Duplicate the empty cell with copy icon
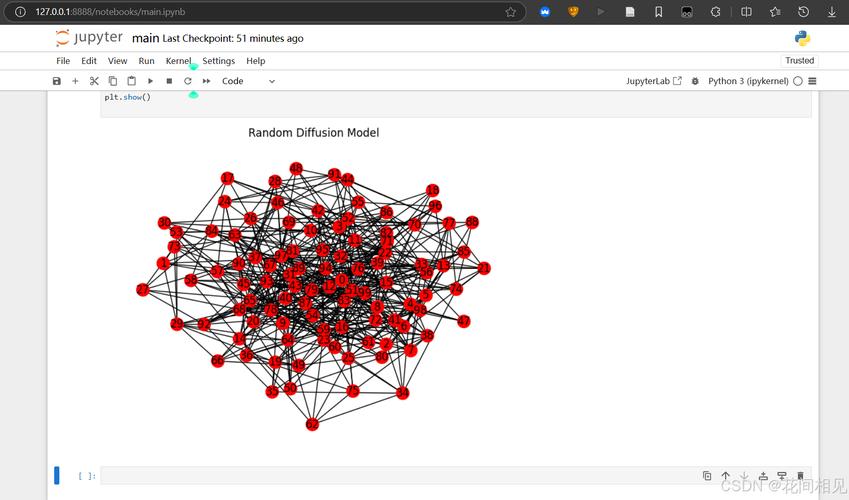The width and height of the screenshot is (849, 500). coord(707,476)
